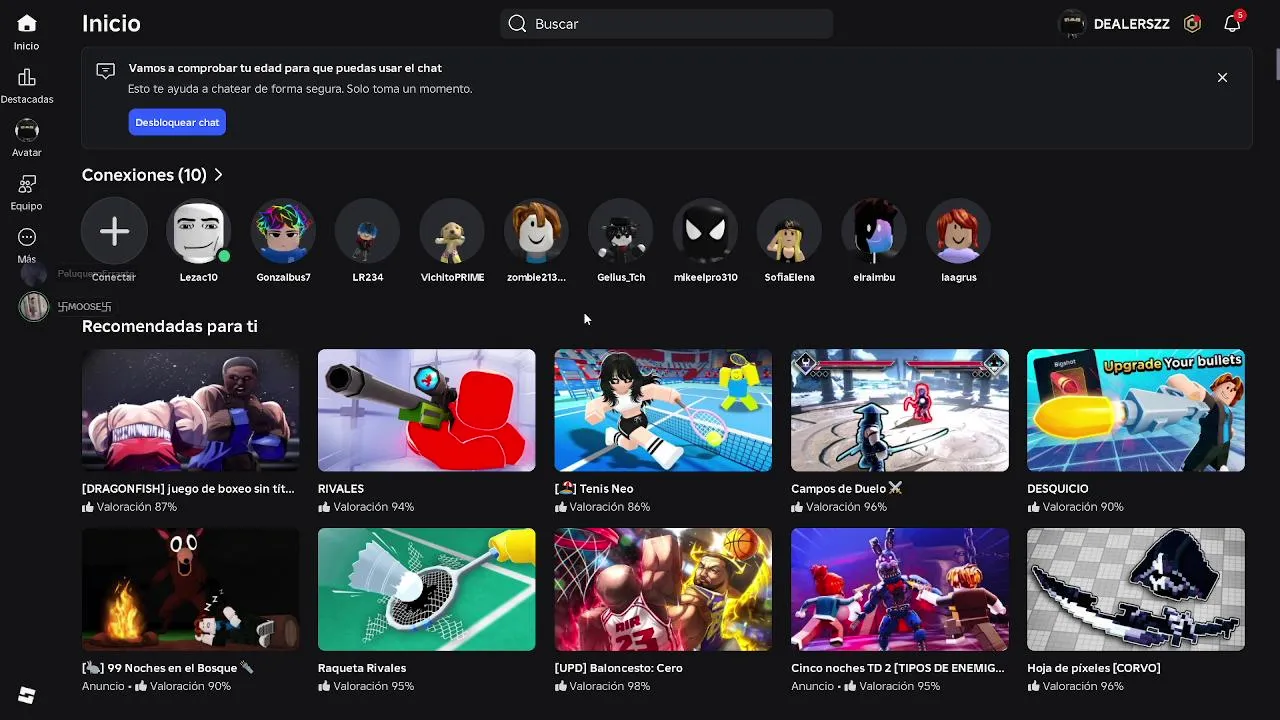The width and height of the screenshot is (1280, 720).
Task: Click the Inicio page heading
Action: [x=111, y=24]
